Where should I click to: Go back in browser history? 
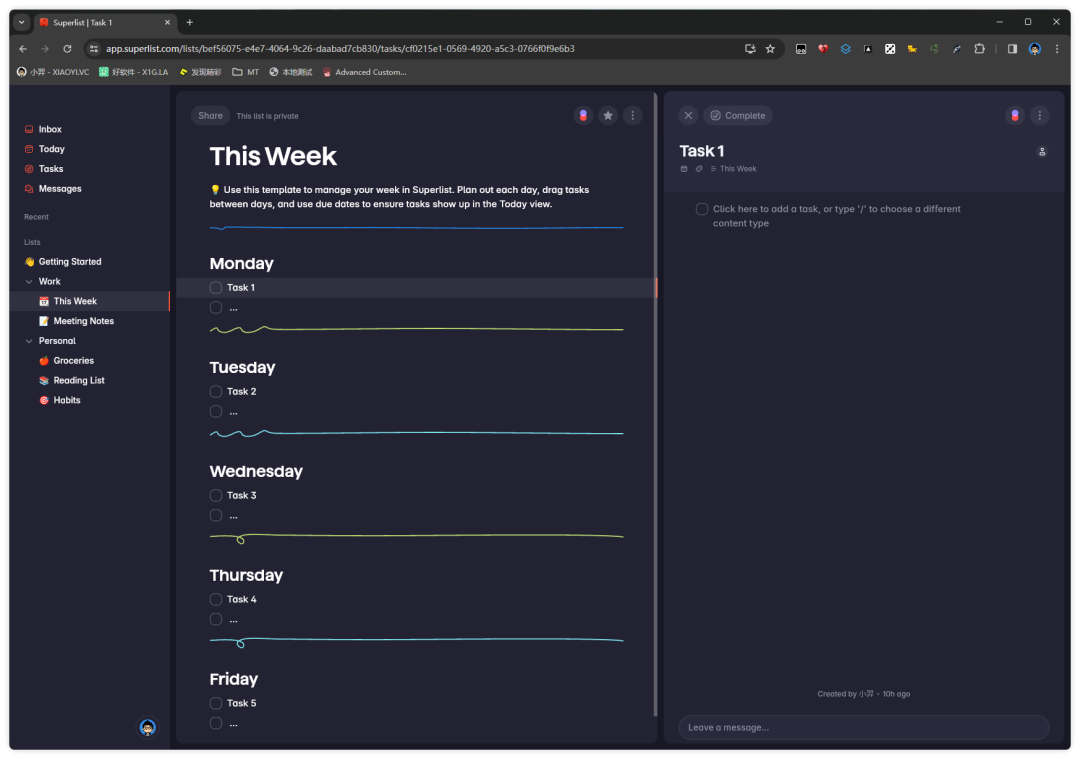click(23, 49)
